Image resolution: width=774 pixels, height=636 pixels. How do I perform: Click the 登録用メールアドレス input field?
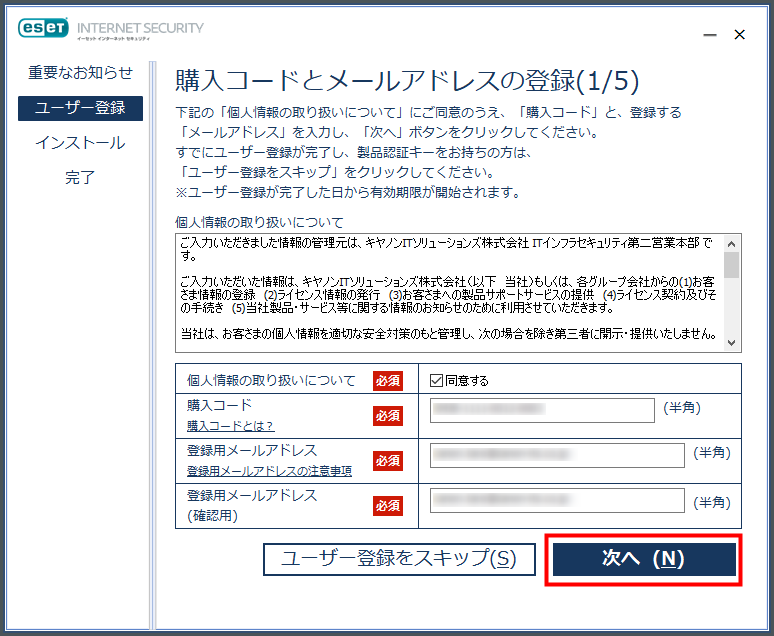[557, 455]
